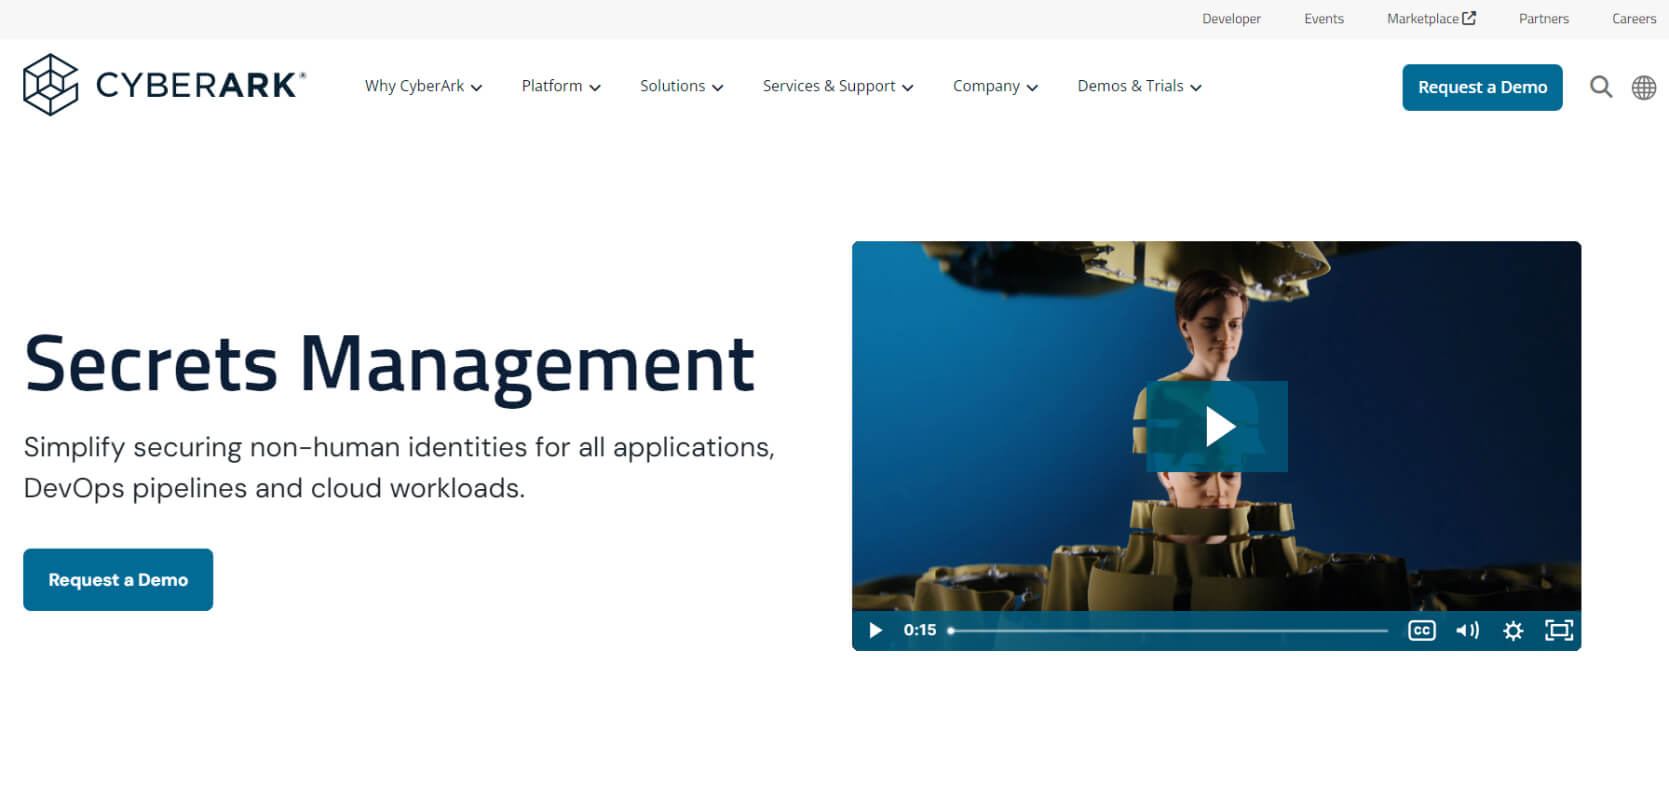Expand the Demos & Trials menu

click(x=1139, y=86)
